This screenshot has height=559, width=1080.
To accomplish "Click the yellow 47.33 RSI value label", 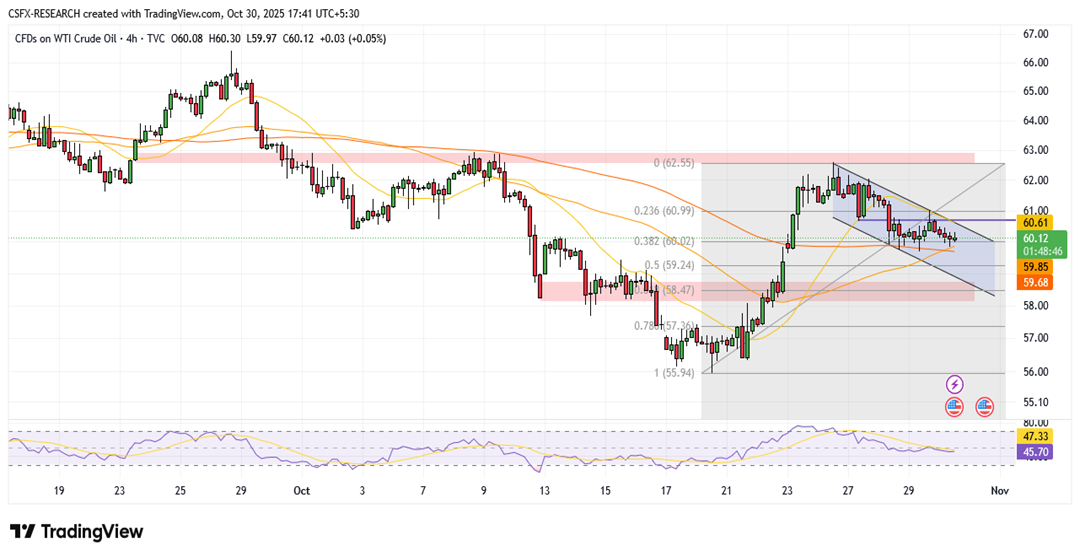I will (x=1034, y=437).
